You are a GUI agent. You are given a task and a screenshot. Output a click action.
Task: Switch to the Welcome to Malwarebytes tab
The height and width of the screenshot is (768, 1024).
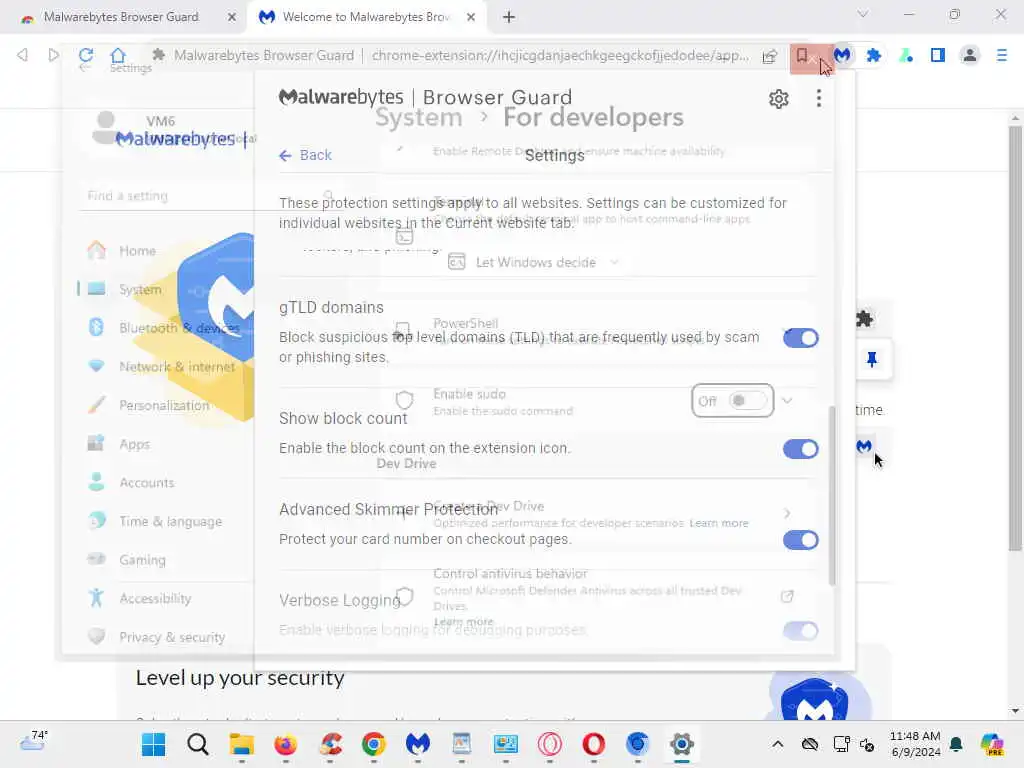click(366, 17)
